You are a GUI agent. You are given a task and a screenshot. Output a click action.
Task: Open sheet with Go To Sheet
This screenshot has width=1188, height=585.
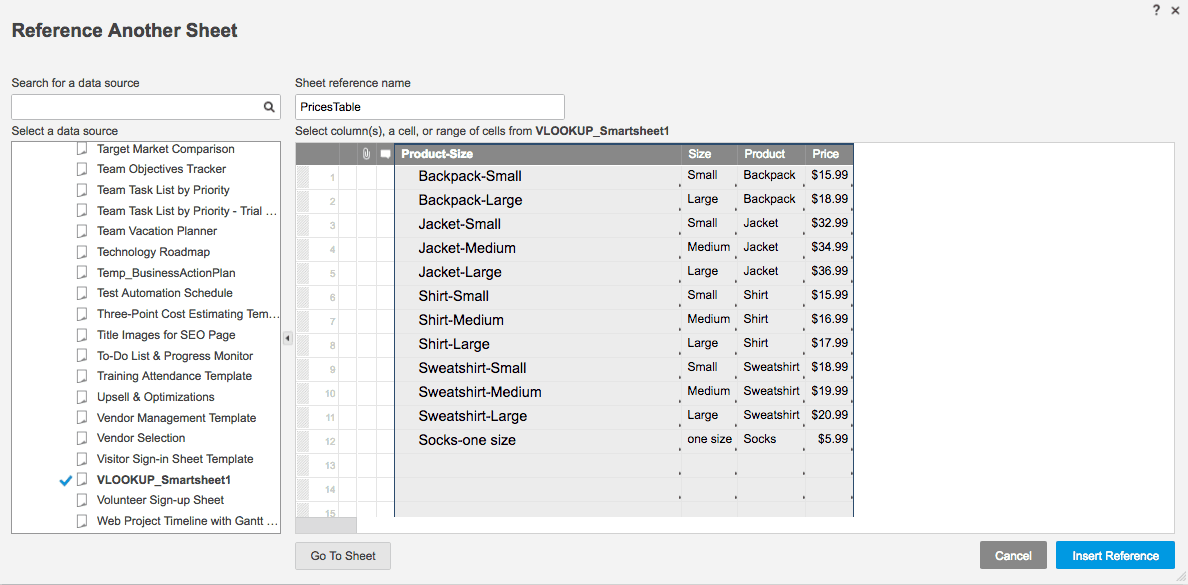pos(342,556)
